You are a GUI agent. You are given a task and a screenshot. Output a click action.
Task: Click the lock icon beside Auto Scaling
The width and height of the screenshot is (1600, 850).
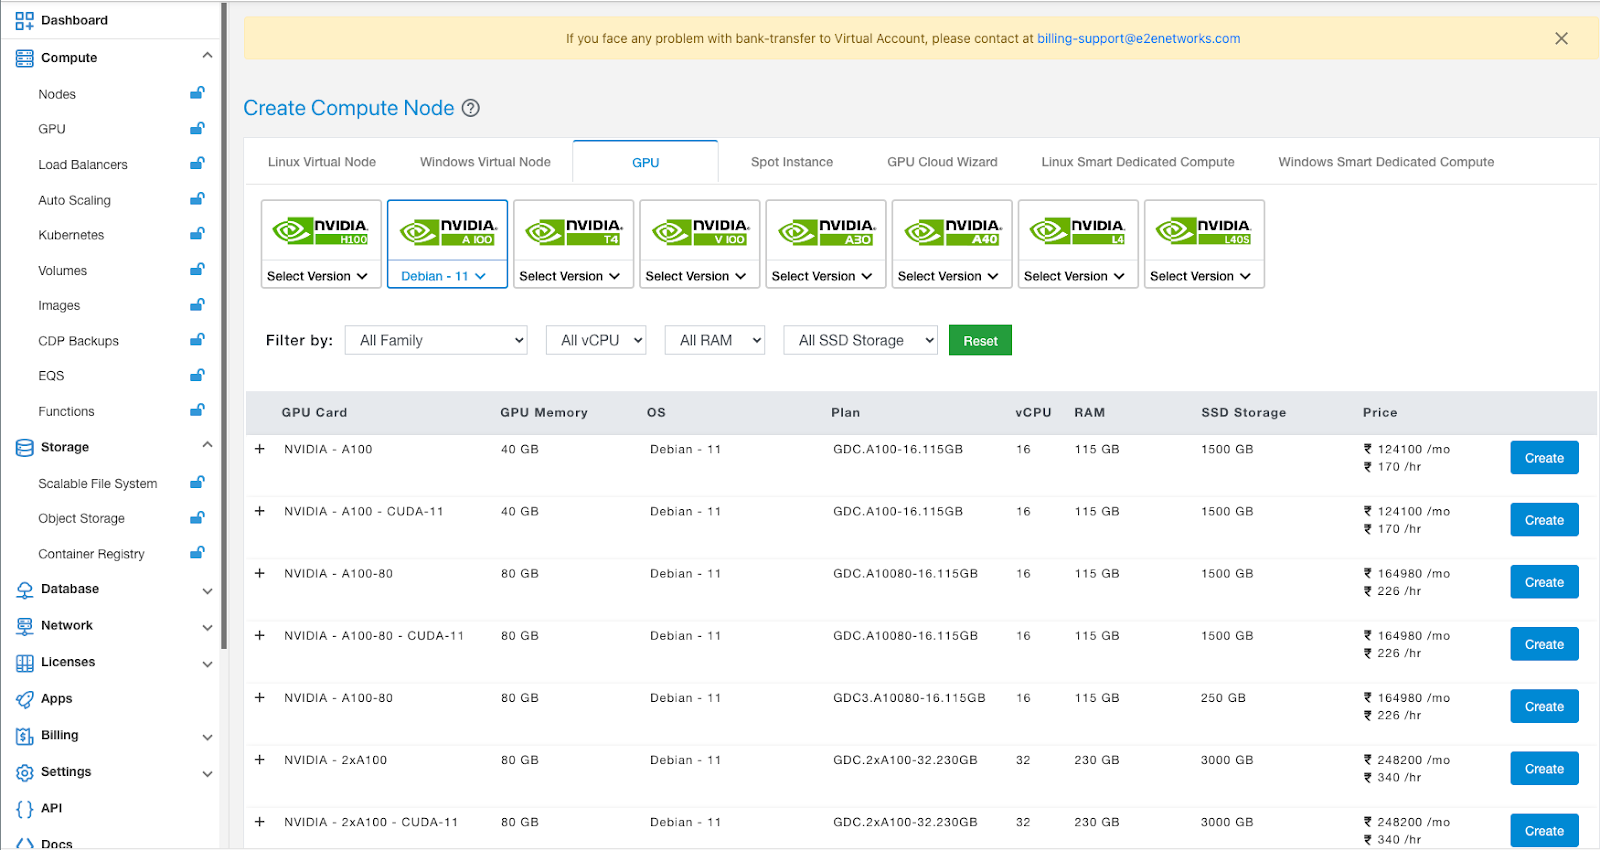(197, 199)
